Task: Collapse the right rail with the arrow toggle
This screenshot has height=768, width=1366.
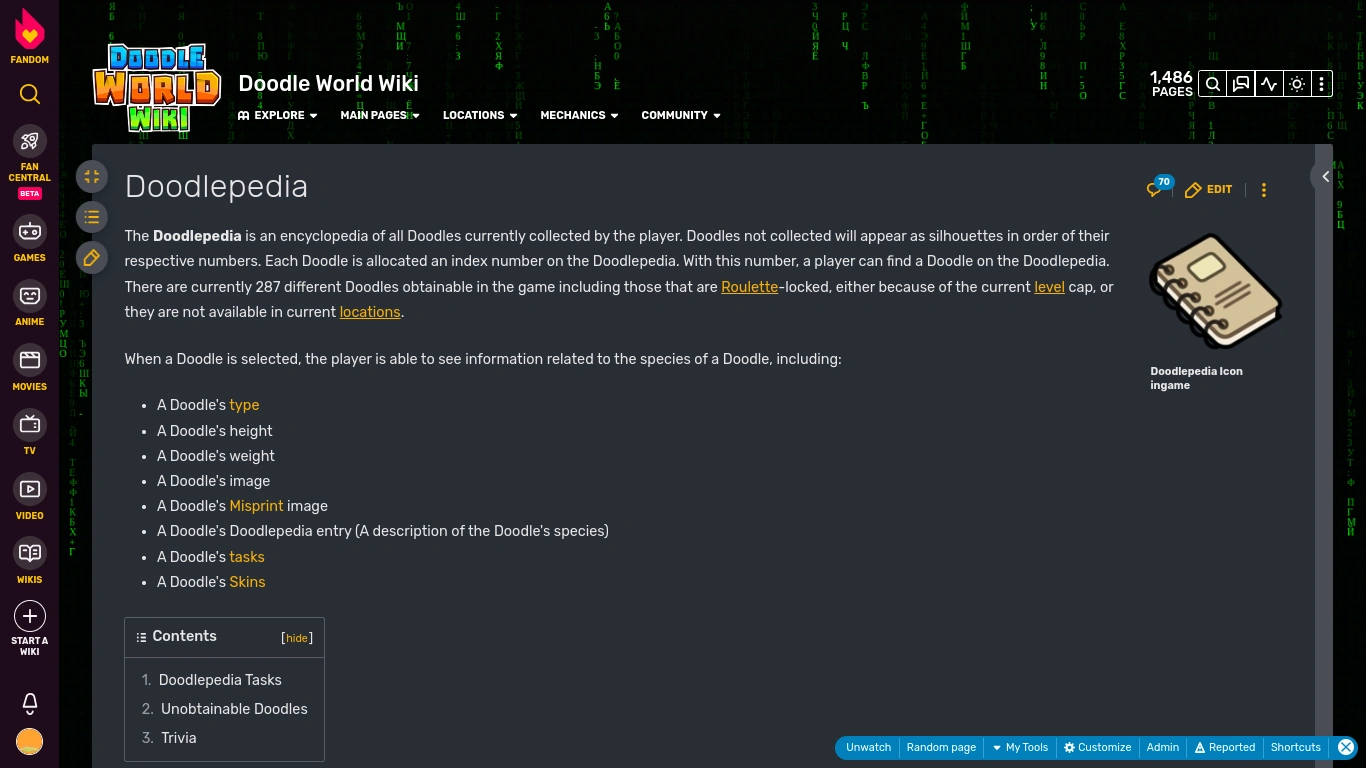Action: 1325,176
